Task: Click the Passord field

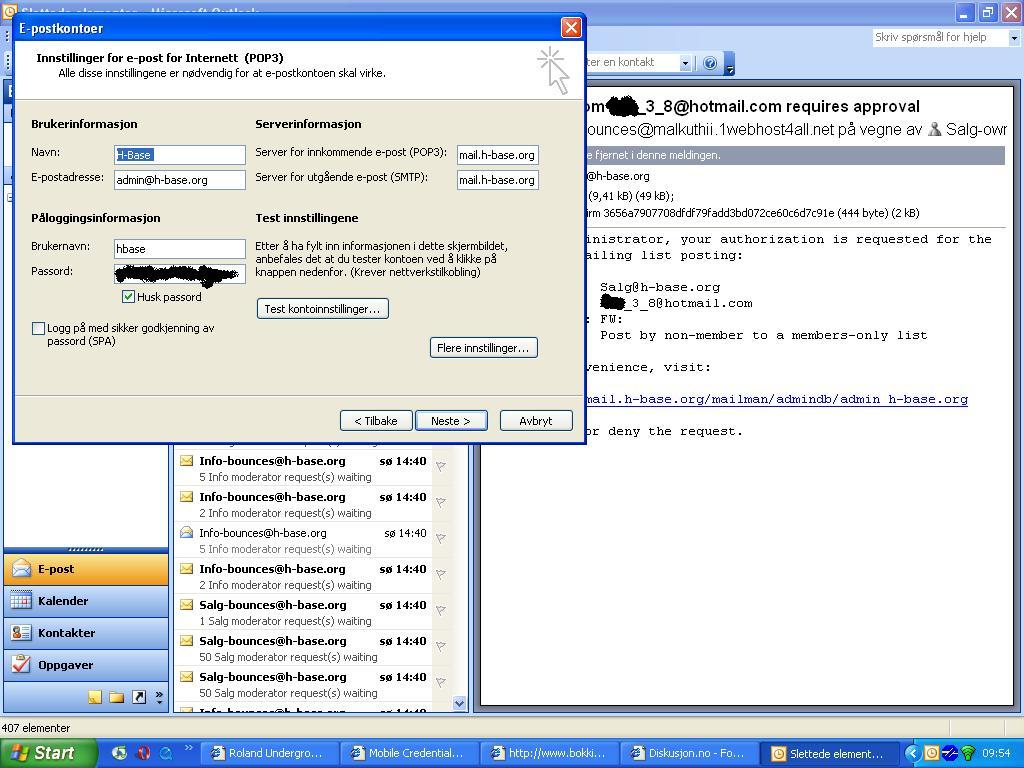Action: pyautogui.click(x=180, y=274)
